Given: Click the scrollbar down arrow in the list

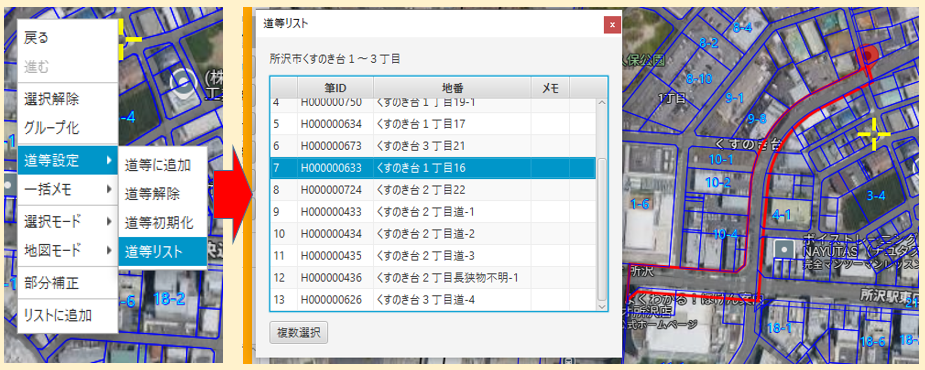Looking at the screenshot, I should [602, 307].
